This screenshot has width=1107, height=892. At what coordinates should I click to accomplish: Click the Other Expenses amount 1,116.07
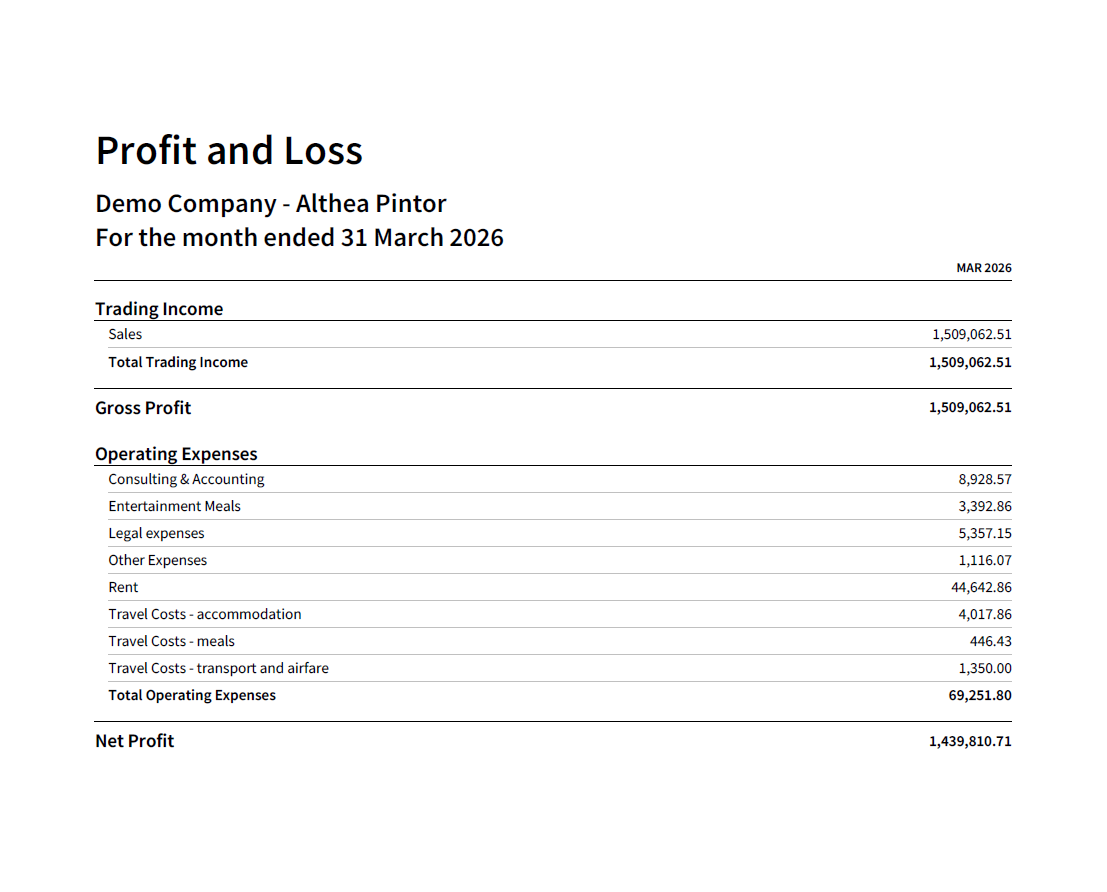pyautogui.click(x=985, y=560)
